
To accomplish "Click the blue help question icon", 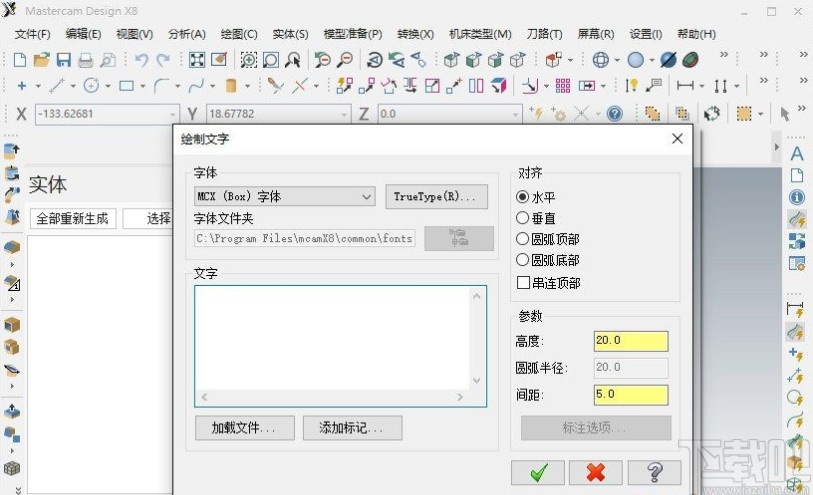I will click(615, 114).
